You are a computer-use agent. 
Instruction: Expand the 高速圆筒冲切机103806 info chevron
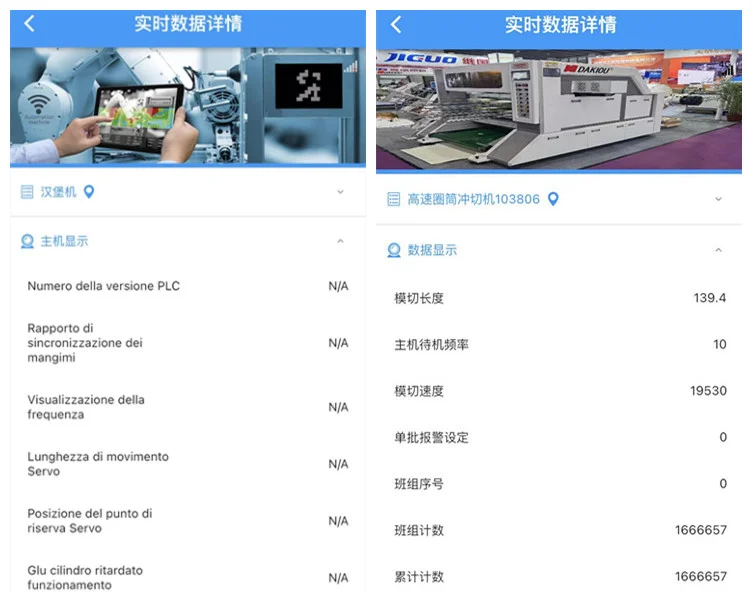718,199
